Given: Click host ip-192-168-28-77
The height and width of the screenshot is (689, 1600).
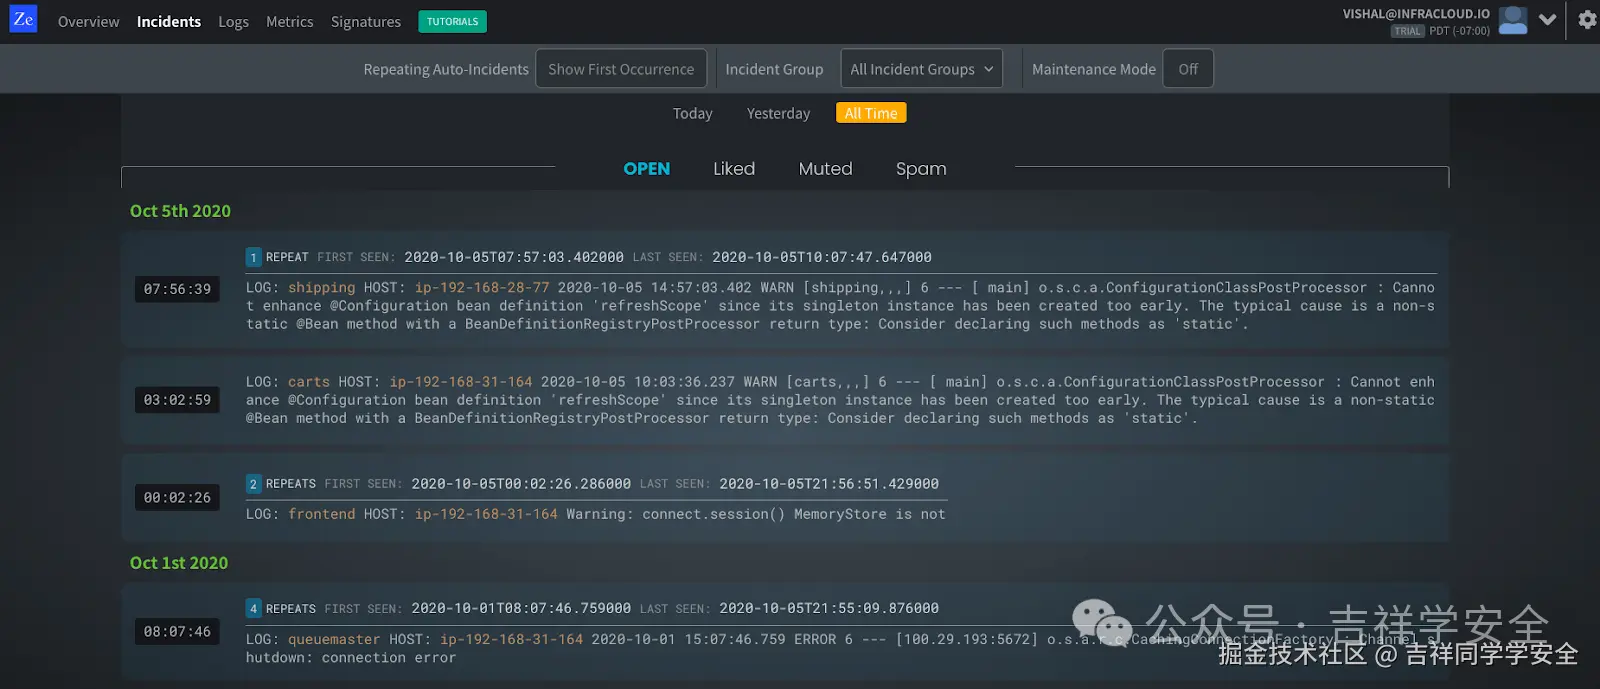Looking at the screenshot, I should click(x=482, y=288).
